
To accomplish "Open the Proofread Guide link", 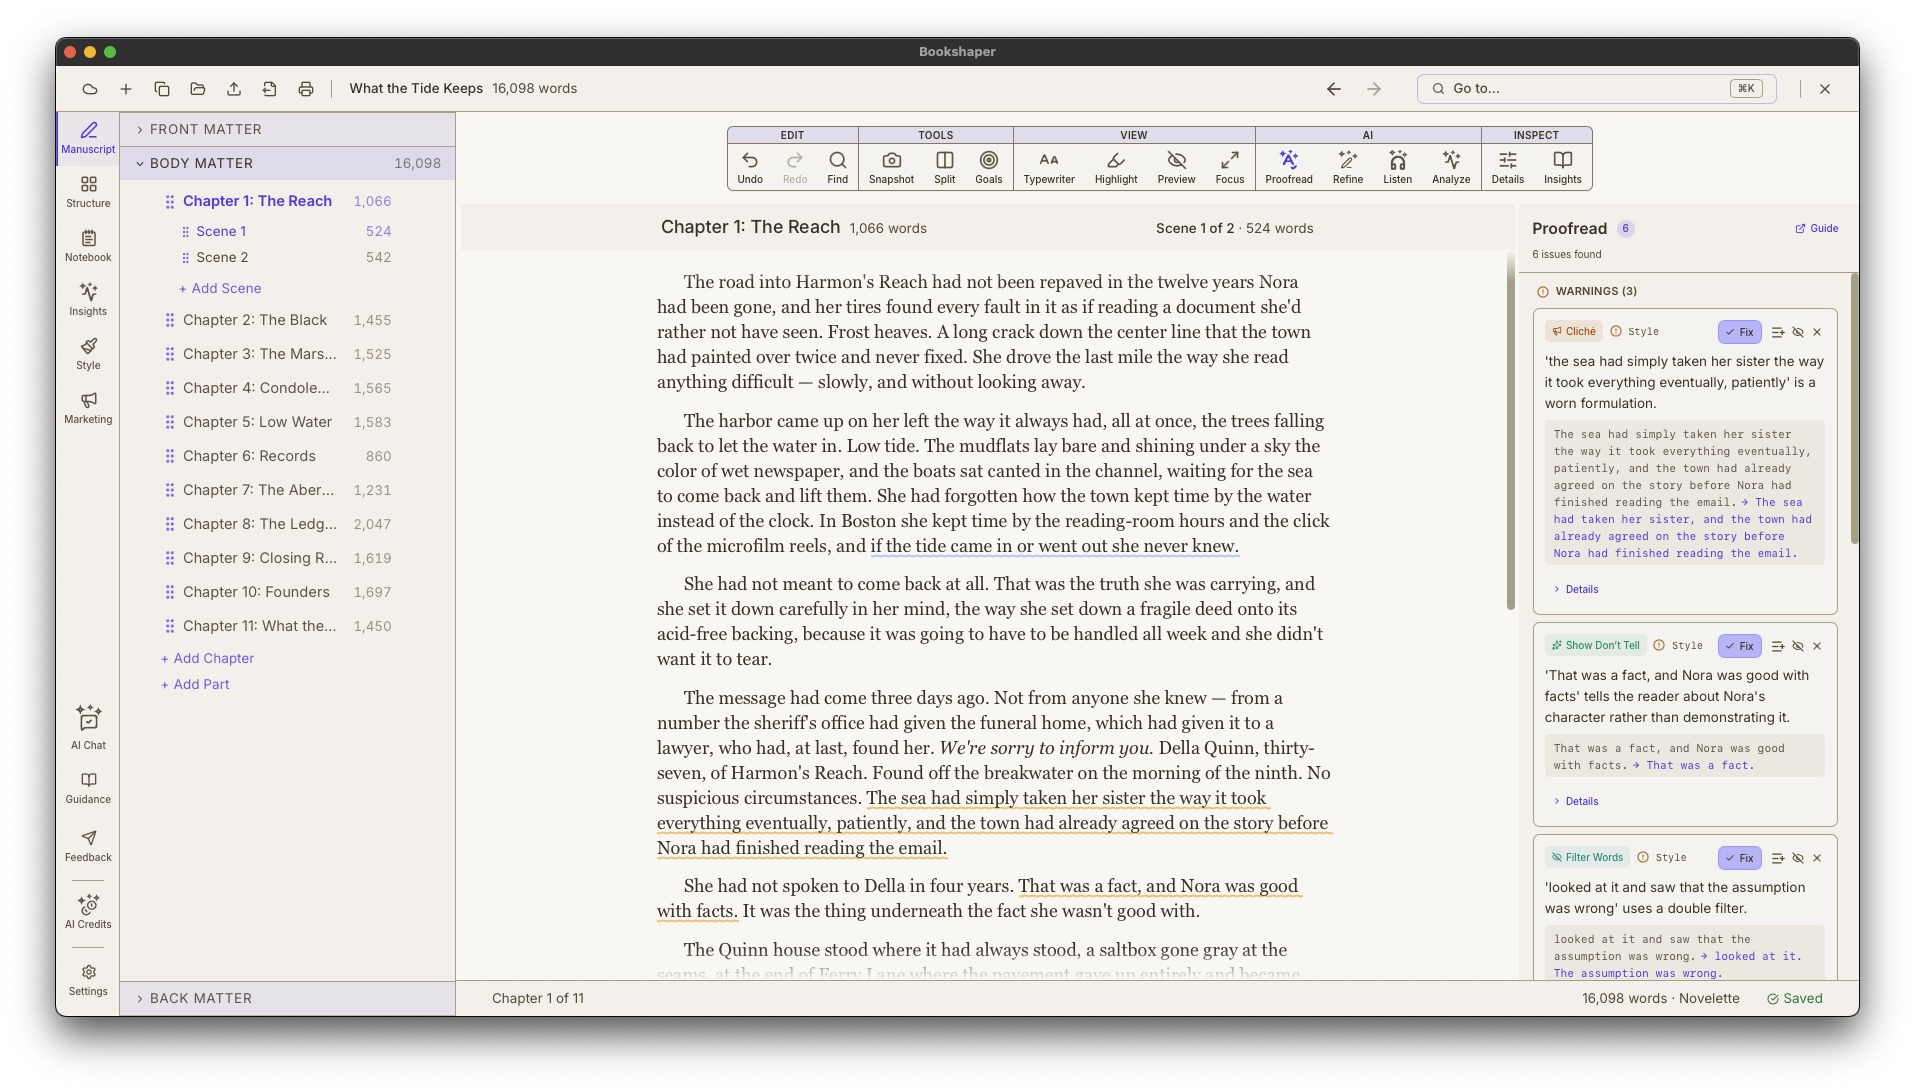I will (1817, 228).
